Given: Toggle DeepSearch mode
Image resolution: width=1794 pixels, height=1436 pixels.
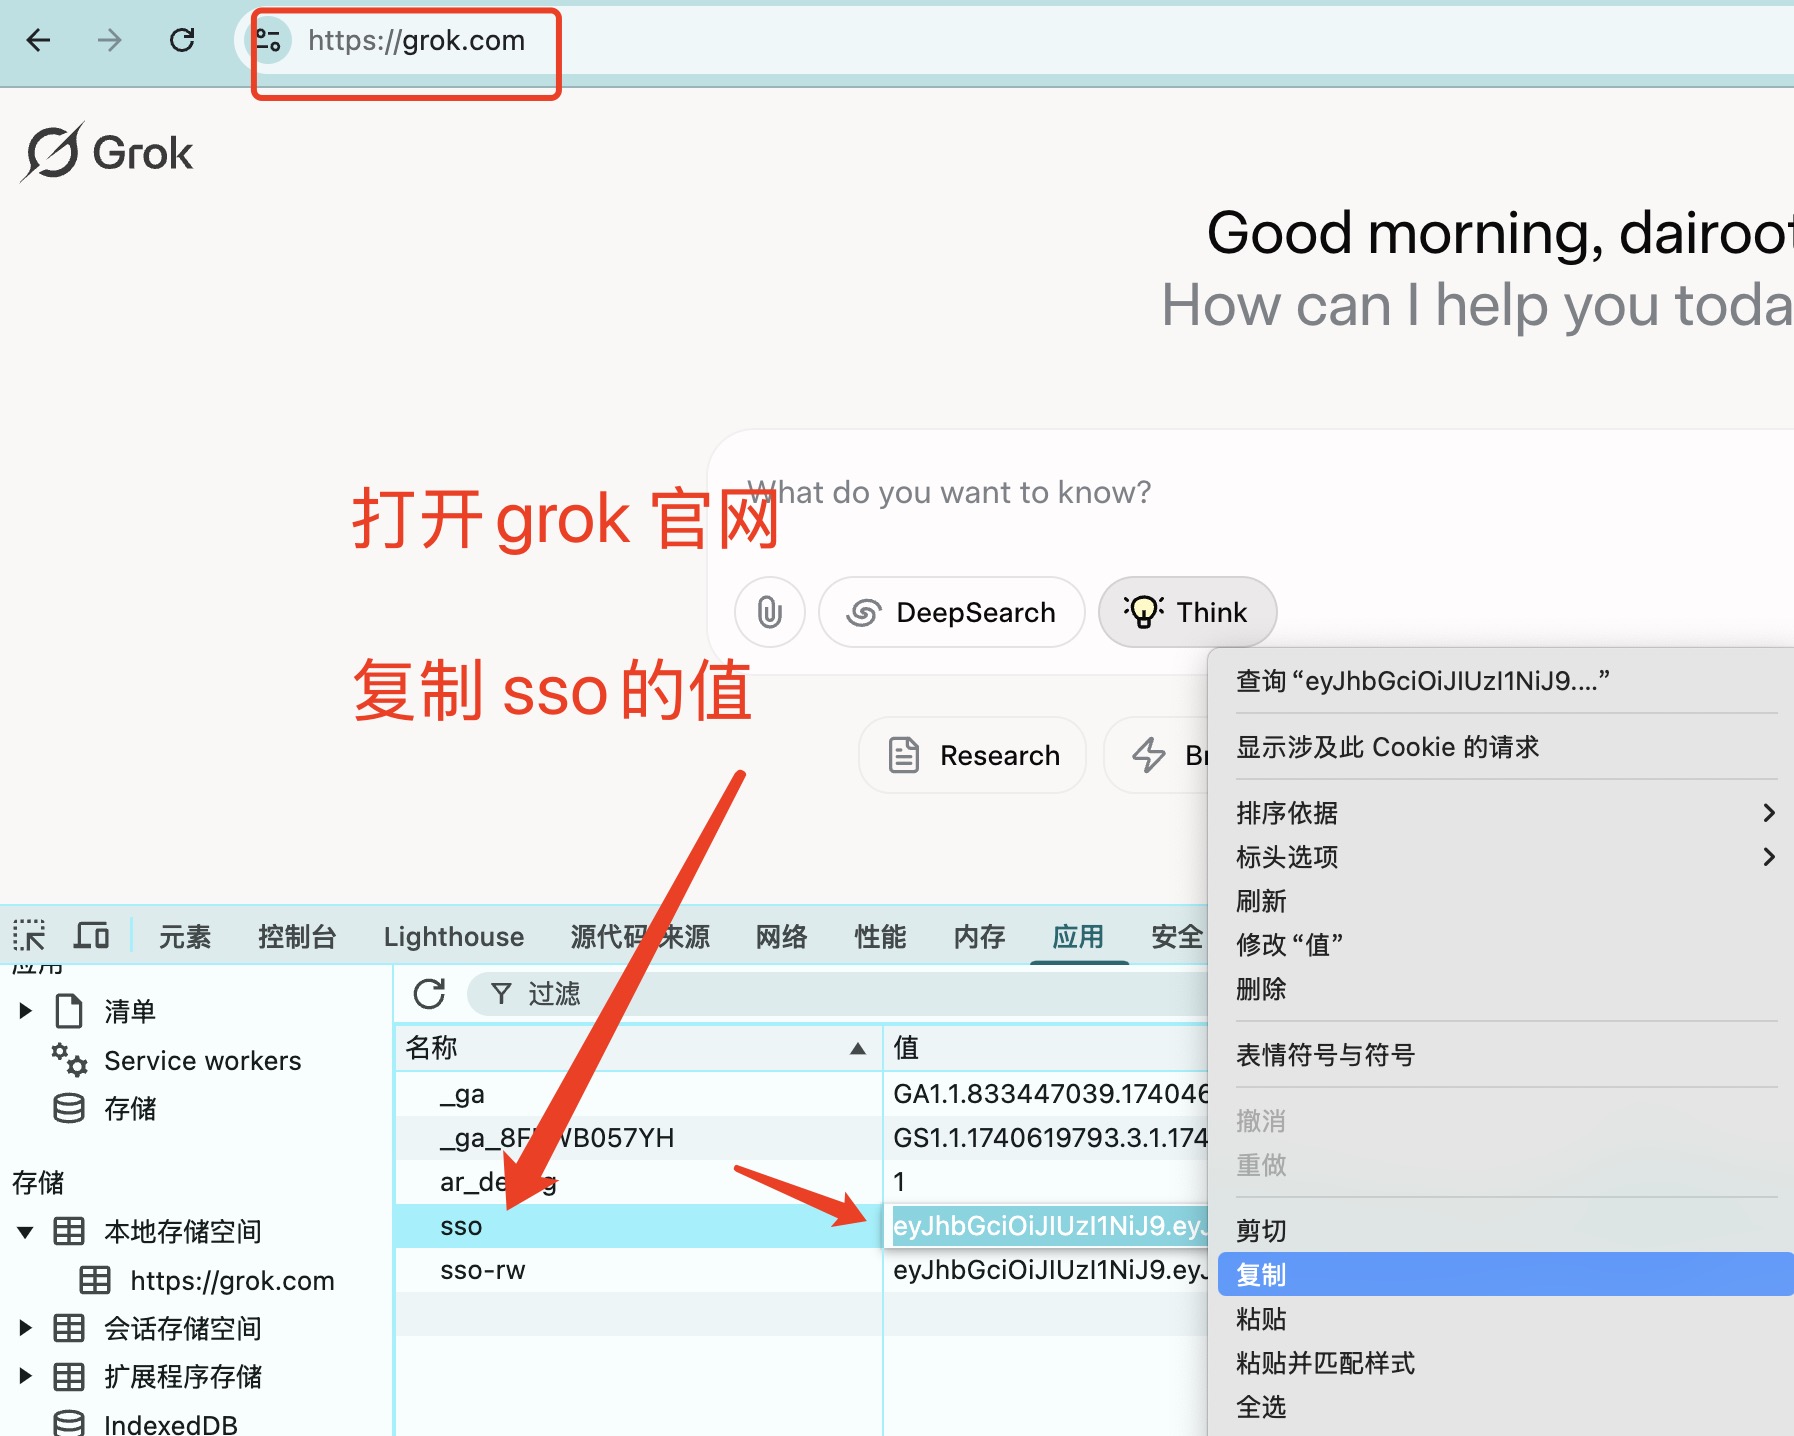Looking at the screenshot, I should point(951,612).
